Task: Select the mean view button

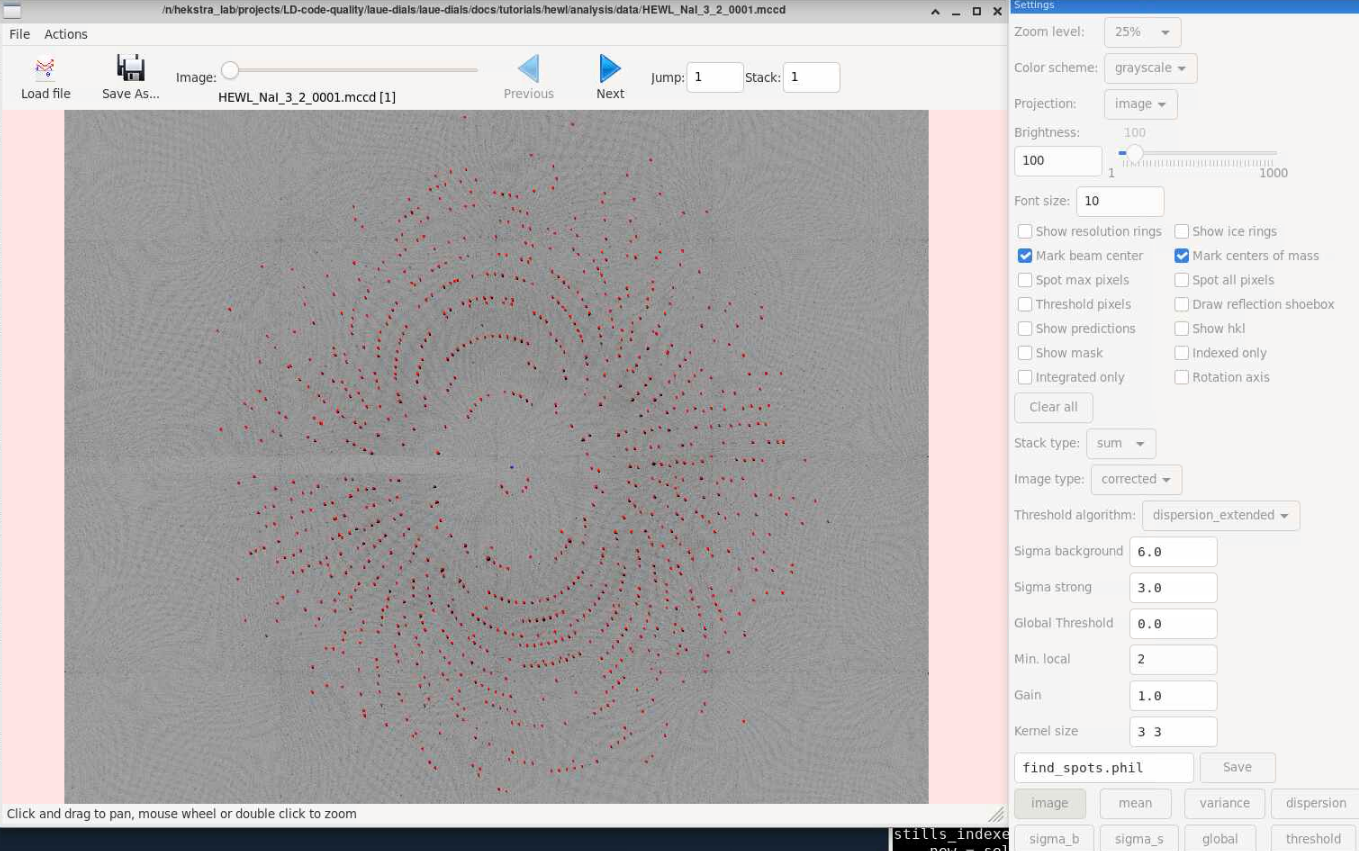Action: 1135,803
